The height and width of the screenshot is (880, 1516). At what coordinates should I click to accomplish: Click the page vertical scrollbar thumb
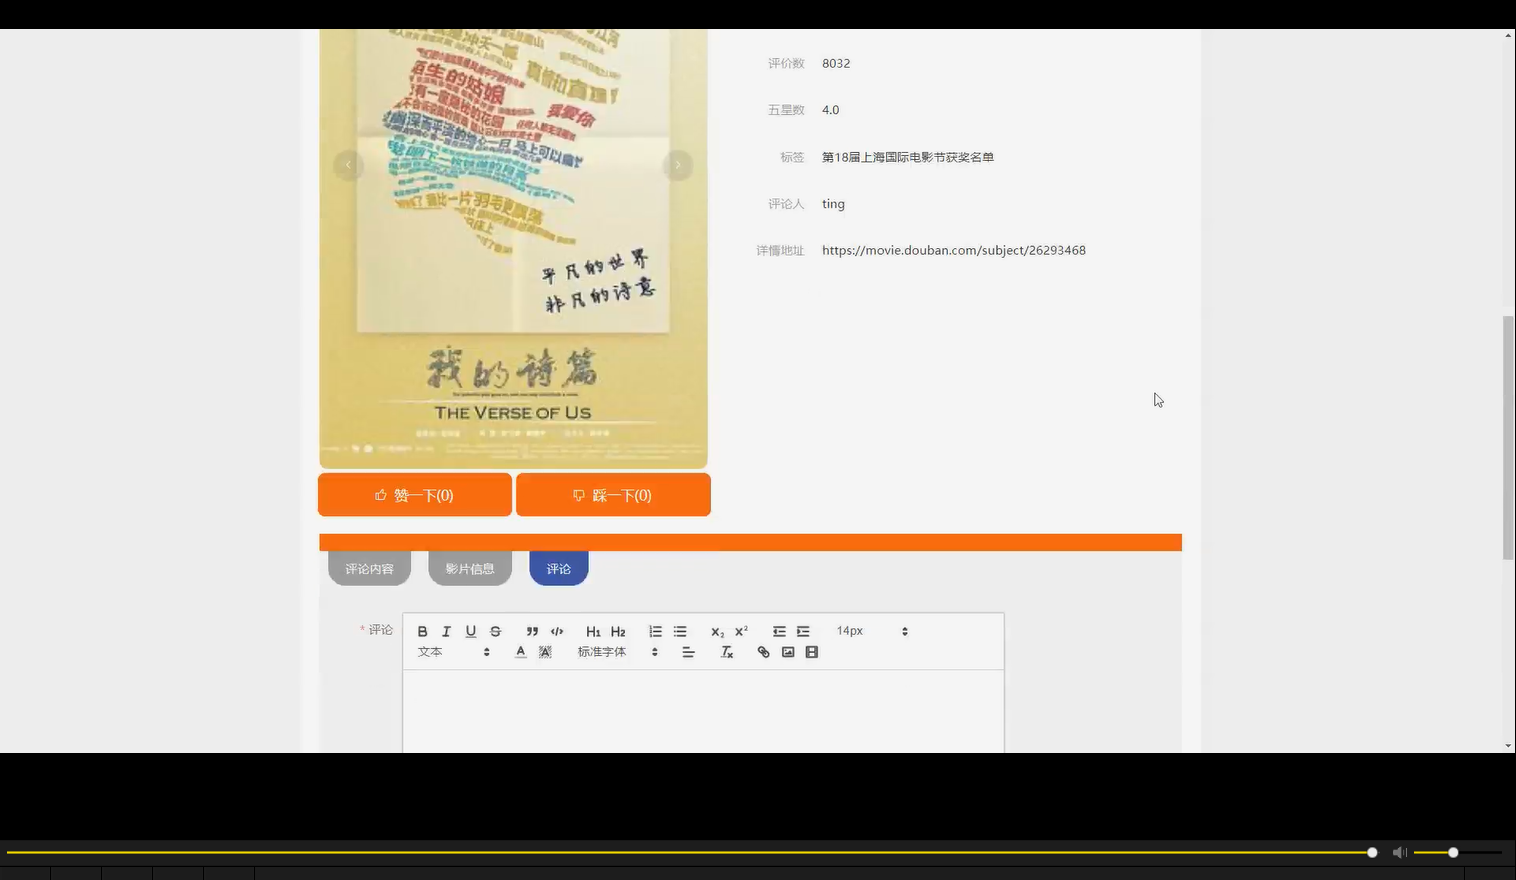click(1508, 438)
